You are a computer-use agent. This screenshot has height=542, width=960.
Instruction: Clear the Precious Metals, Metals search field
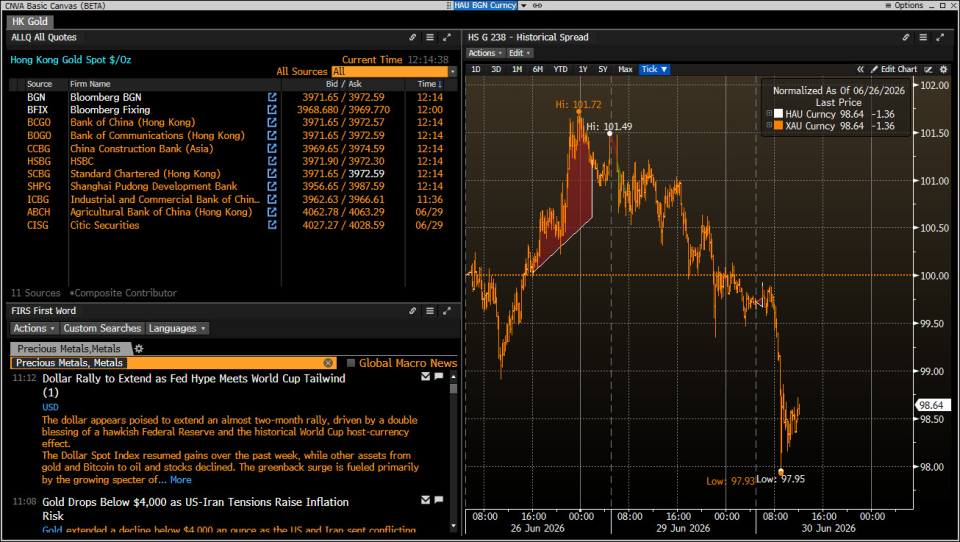(x=328, y=363)
